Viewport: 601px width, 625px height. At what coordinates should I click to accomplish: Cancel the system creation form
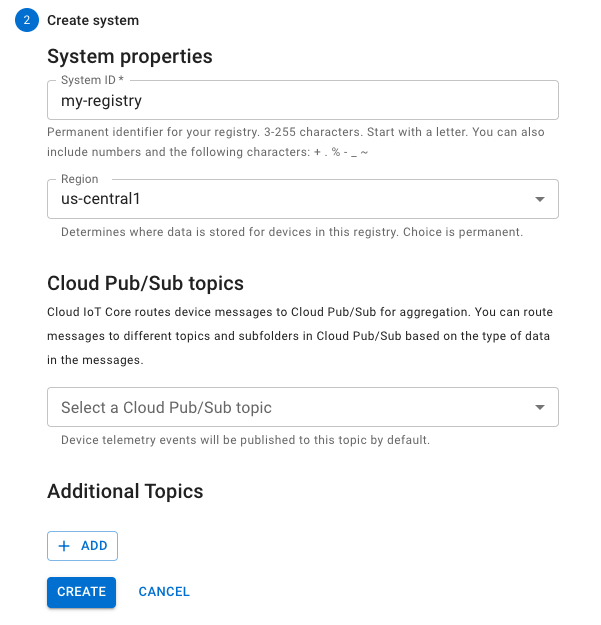[164, 592]
